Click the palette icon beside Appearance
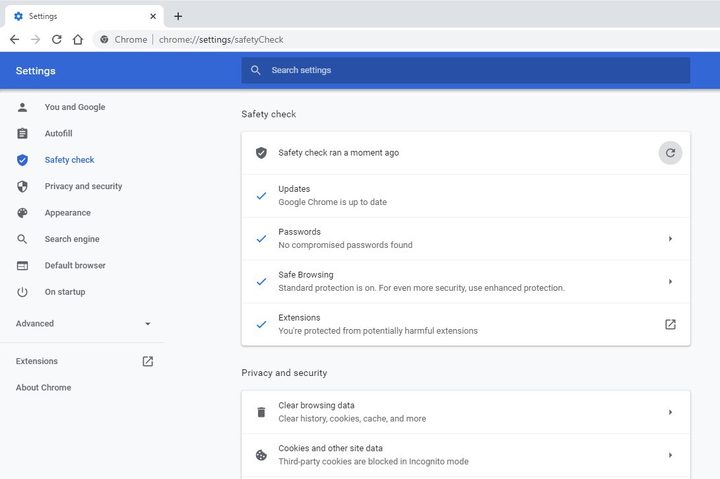Image resolution: width=720 pixels, height=479 pixels. (x=22, y=213)
